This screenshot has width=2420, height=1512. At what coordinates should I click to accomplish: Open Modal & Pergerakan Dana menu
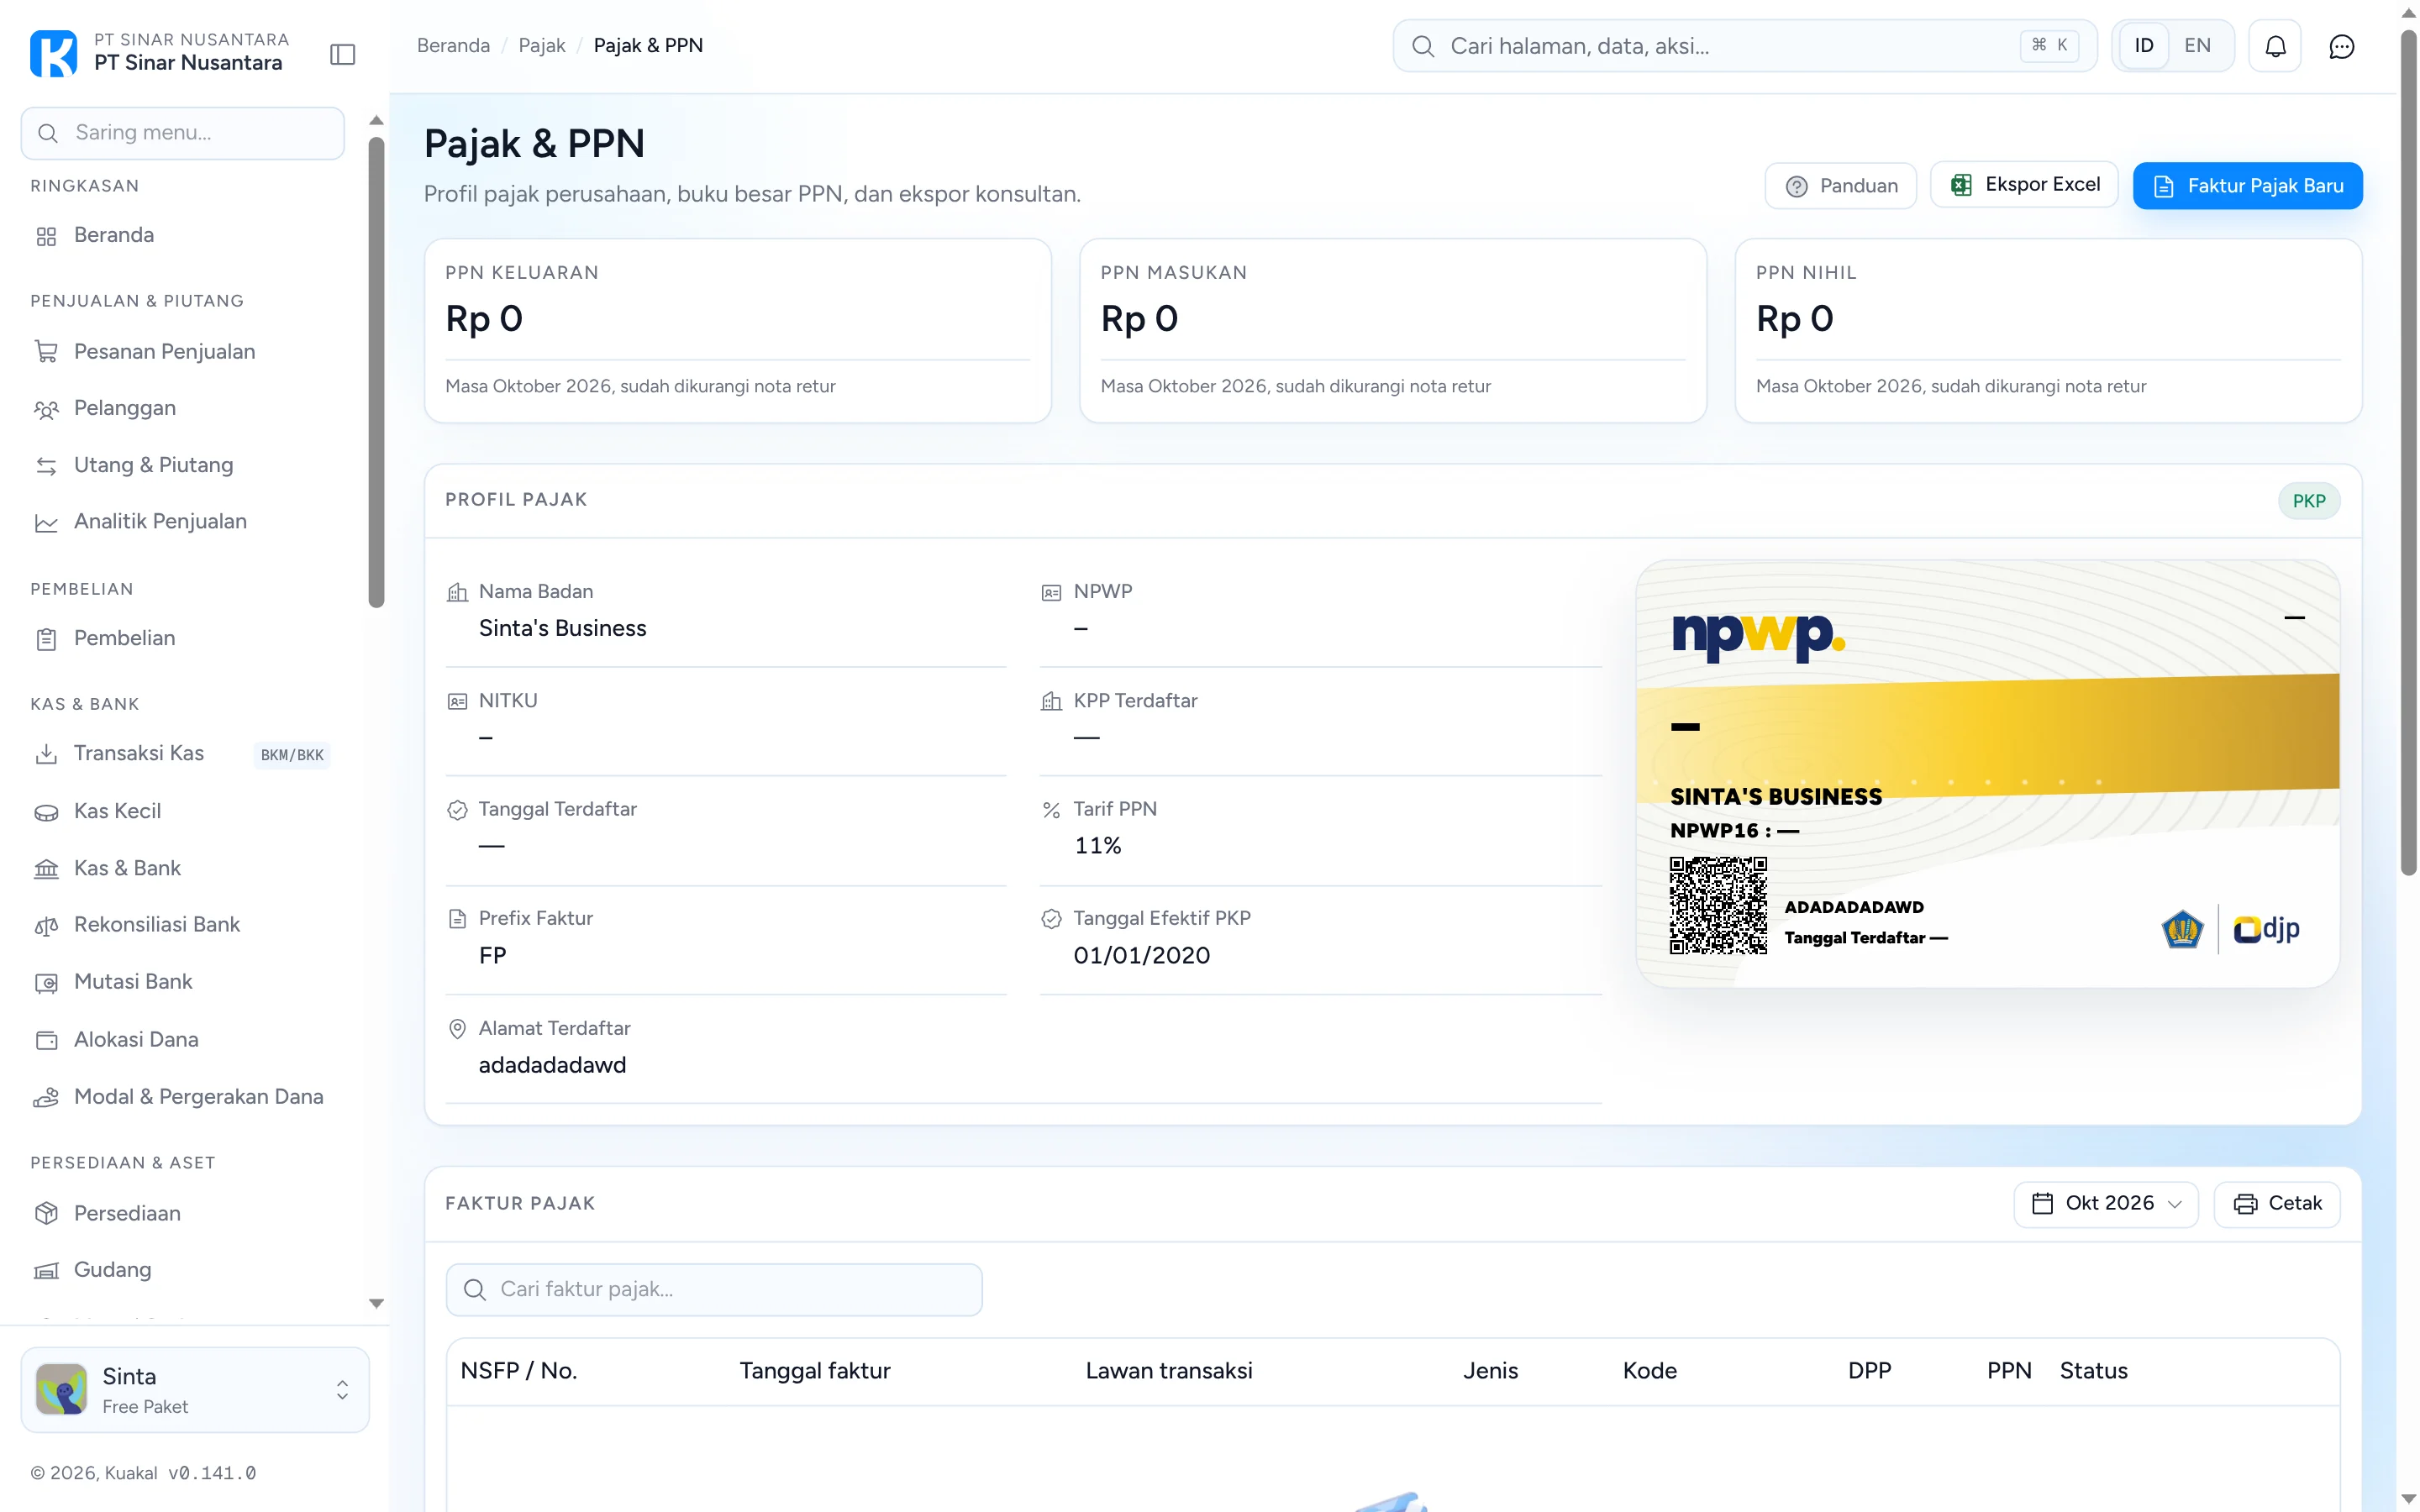pyautogui.click(x=183, y=1097)
